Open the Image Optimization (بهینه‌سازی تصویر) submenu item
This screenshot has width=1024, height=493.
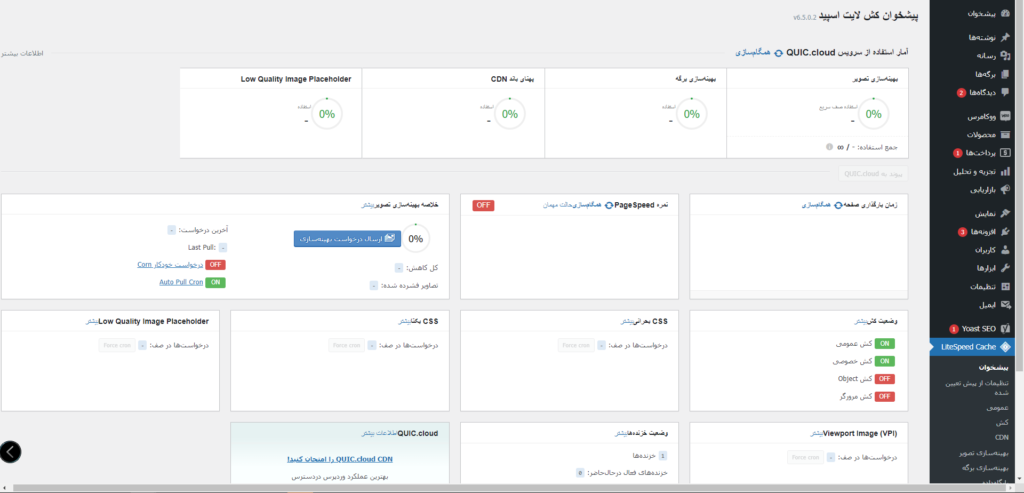(x=984, y=453)
